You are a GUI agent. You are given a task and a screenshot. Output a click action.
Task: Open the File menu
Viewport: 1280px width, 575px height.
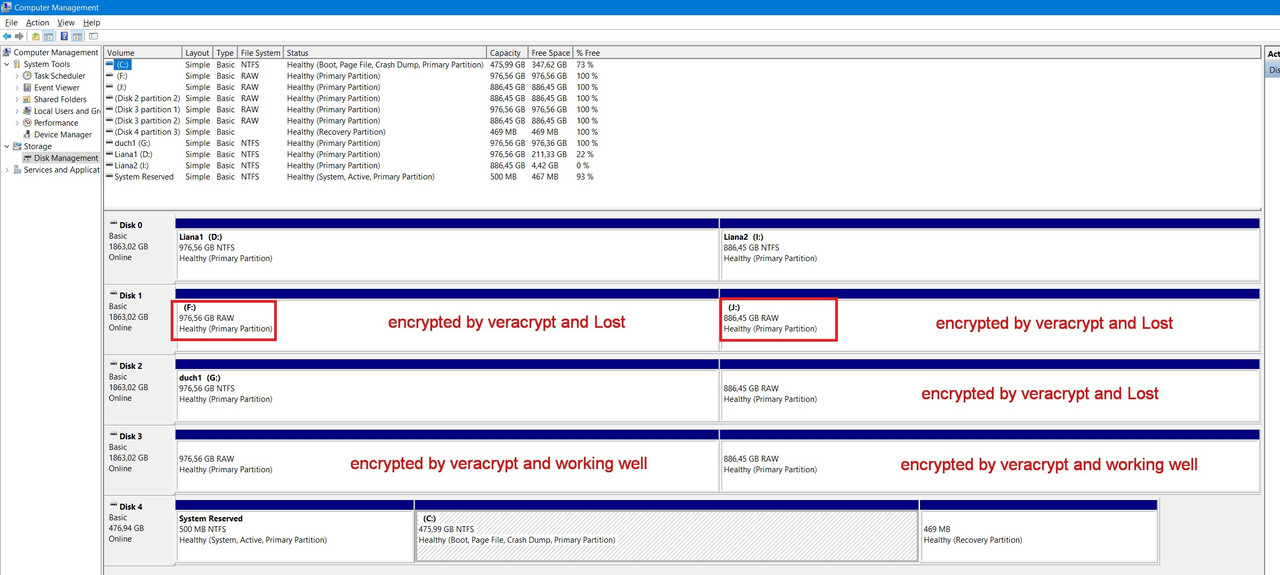click(11, 22)
